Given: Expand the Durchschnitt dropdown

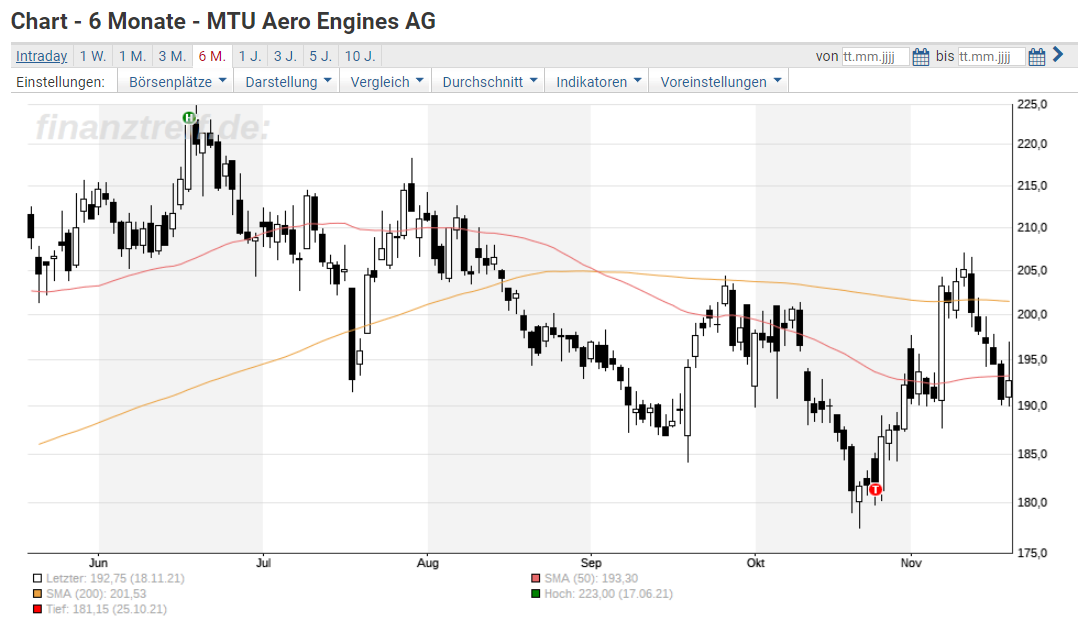Looking at the screenshot, I should tap(488, 82).
